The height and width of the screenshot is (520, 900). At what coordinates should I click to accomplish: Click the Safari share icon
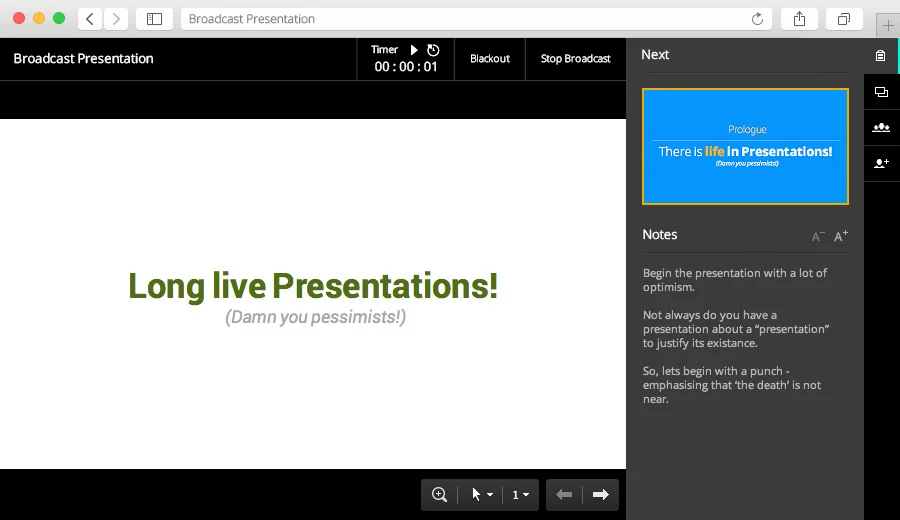pos(800,19)
